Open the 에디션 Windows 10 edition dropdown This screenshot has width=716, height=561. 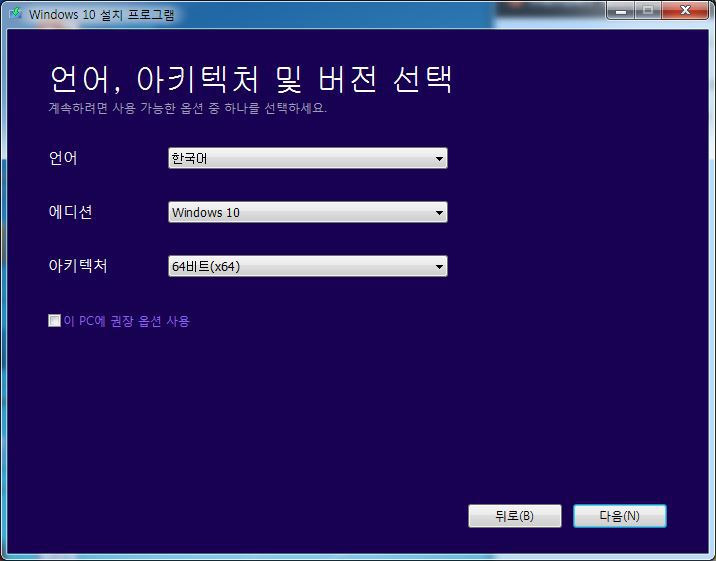click(308, 212)
